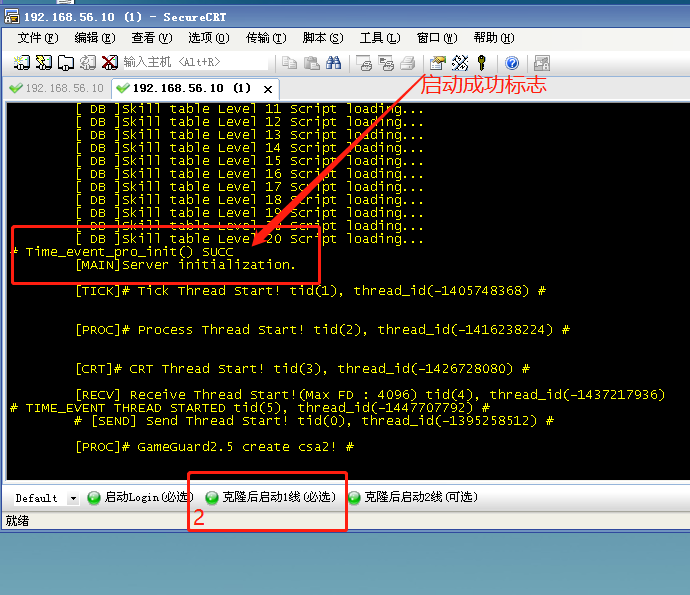Open the 选项(O) menu
This screenshot has width=690, height=595.
[209, 38]
